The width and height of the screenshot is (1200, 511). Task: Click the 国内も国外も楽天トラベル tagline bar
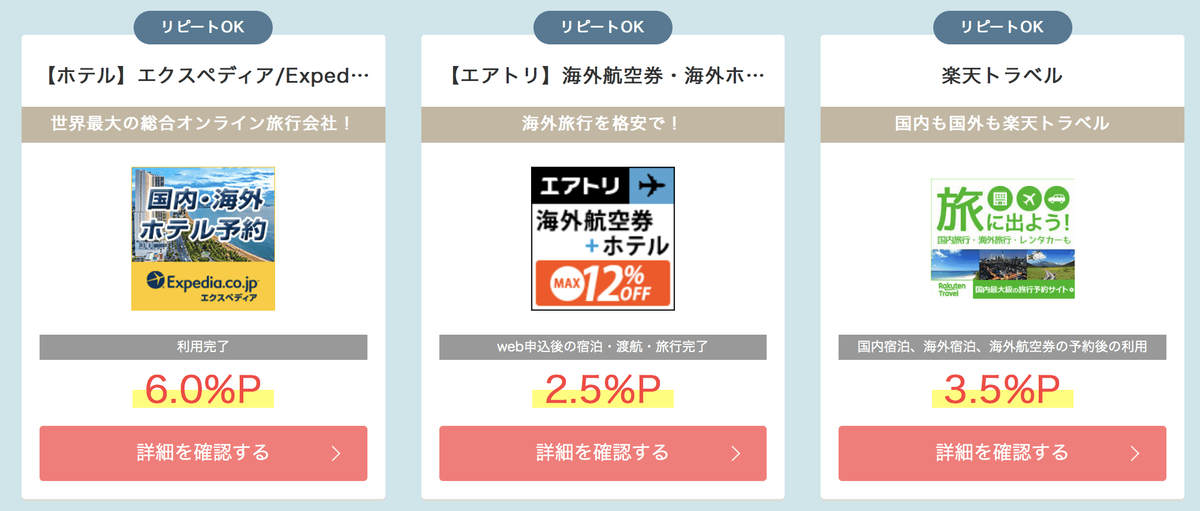pyautogui.click(x=1002, y=124)
